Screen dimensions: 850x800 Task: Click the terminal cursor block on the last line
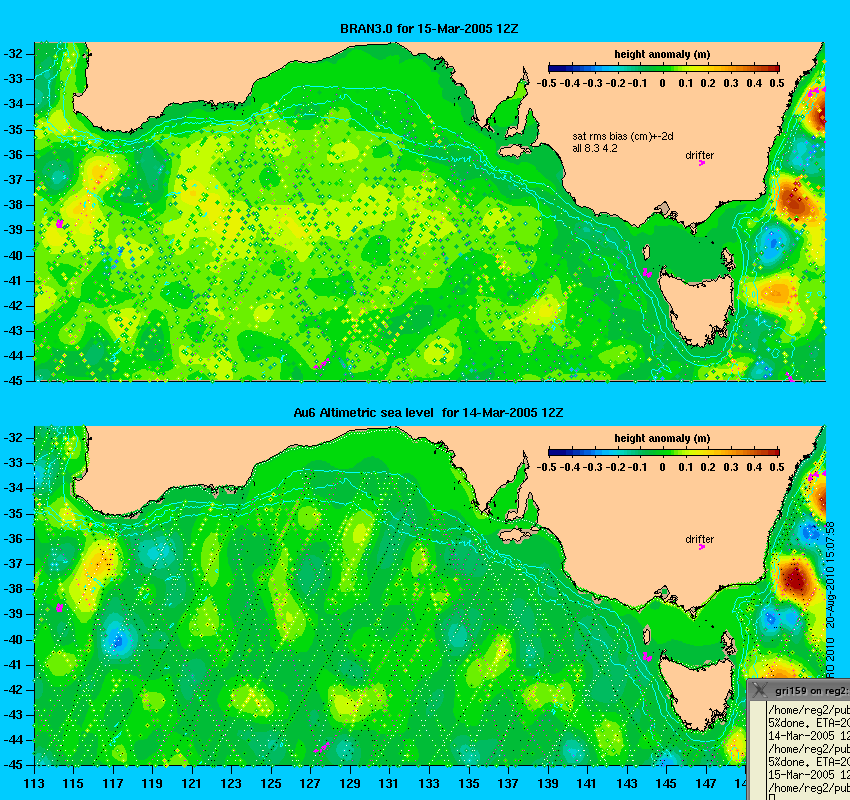pos(771,797)
